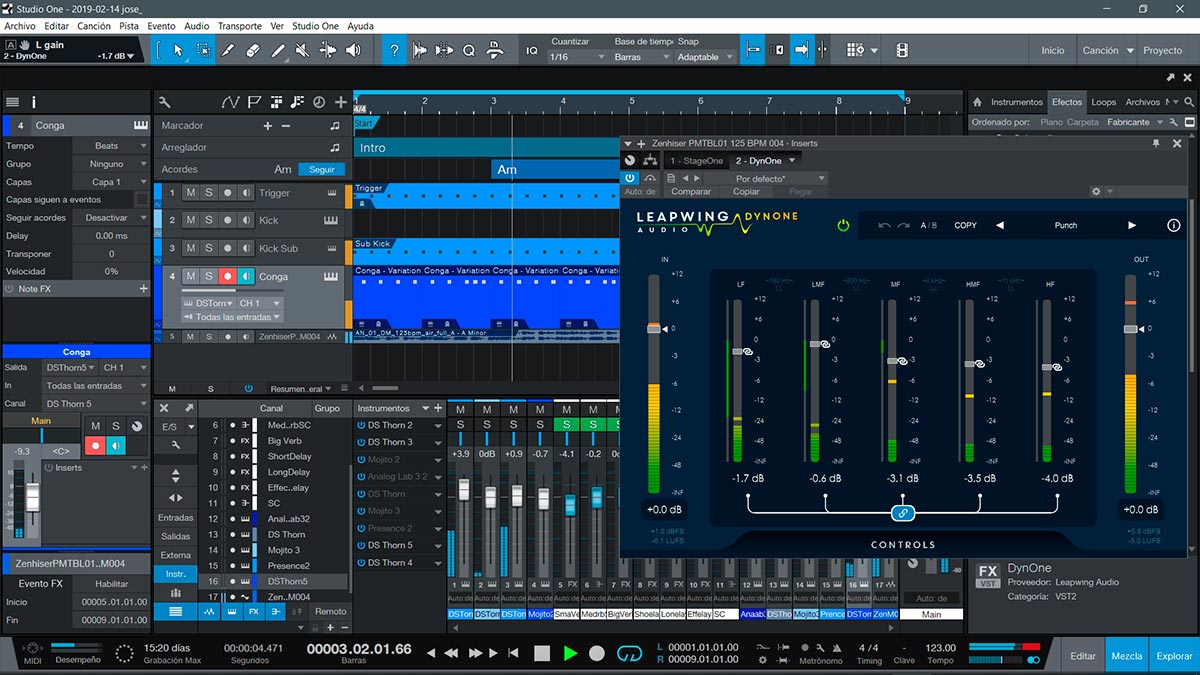Open the Canal DS Thorn 5 dropdown

[96, 403]
